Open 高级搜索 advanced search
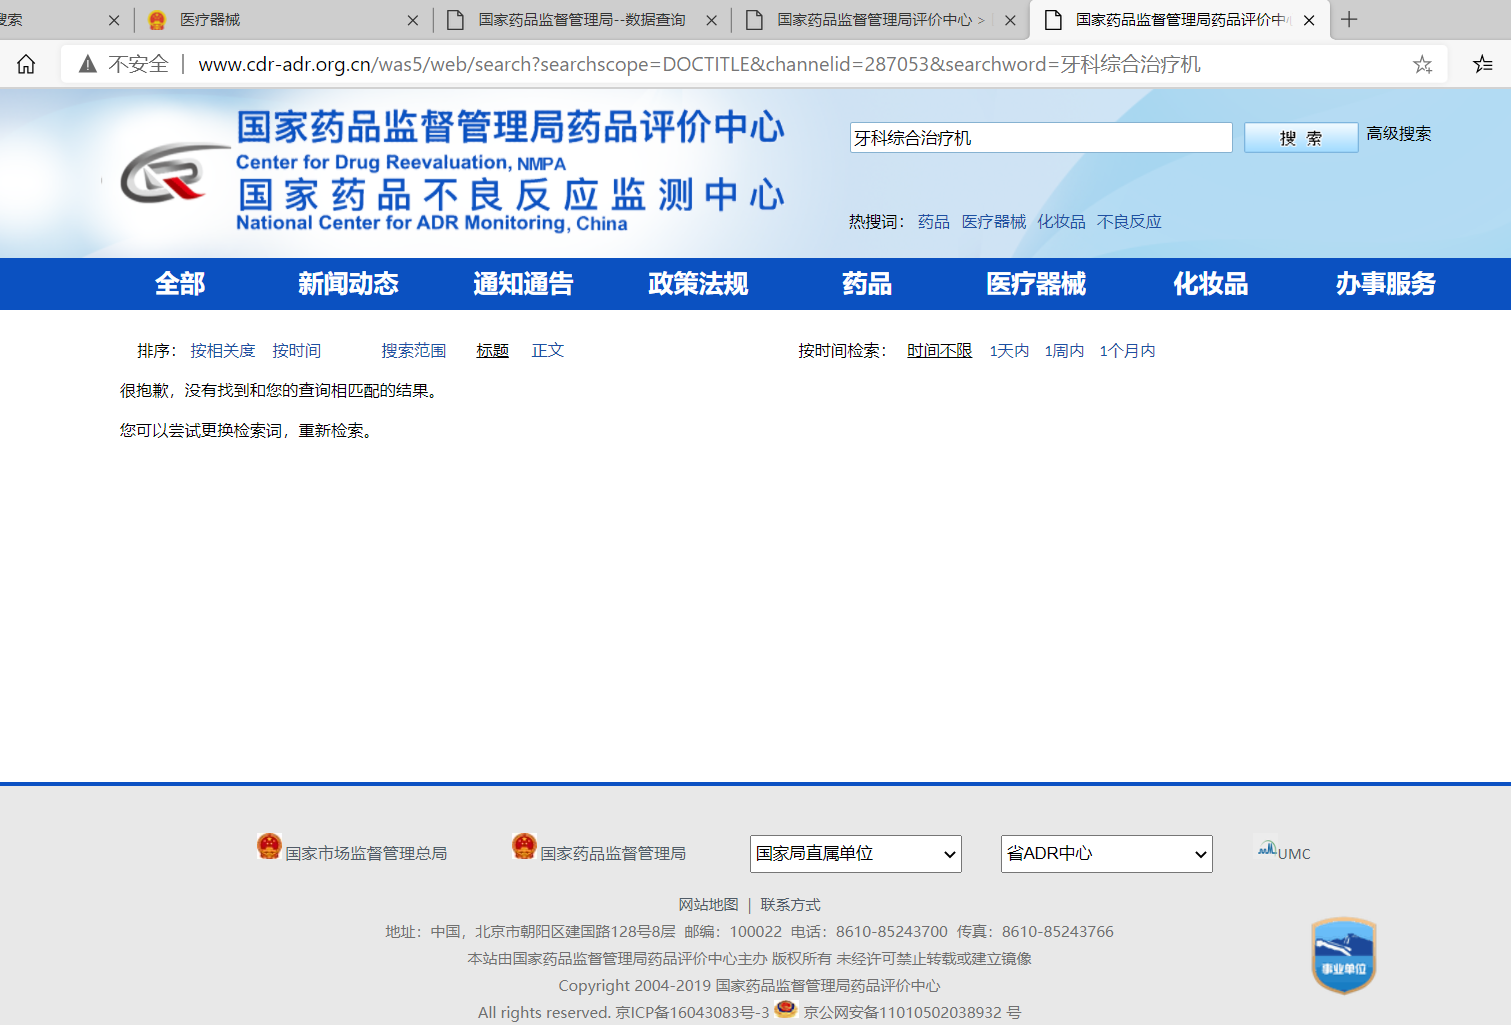1511x1025 pixels. pyautogui.click(x=1398, y=134)
